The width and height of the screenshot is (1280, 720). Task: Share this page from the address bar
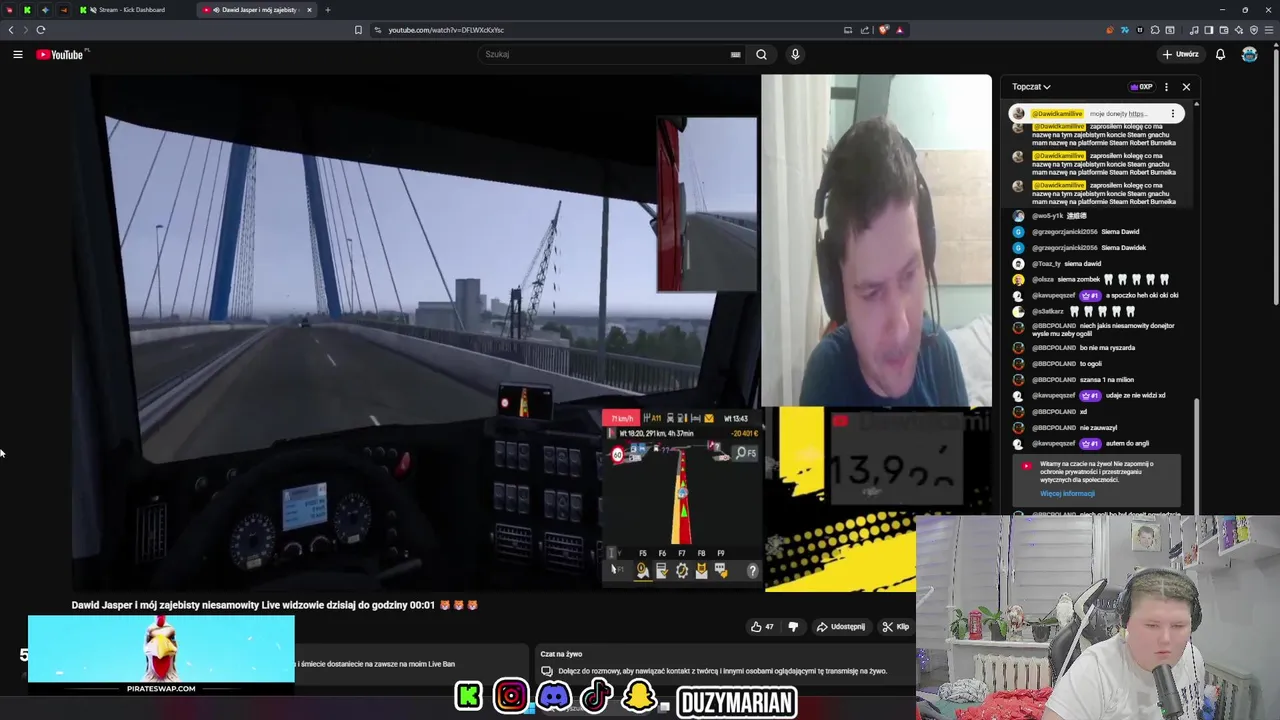865,30
